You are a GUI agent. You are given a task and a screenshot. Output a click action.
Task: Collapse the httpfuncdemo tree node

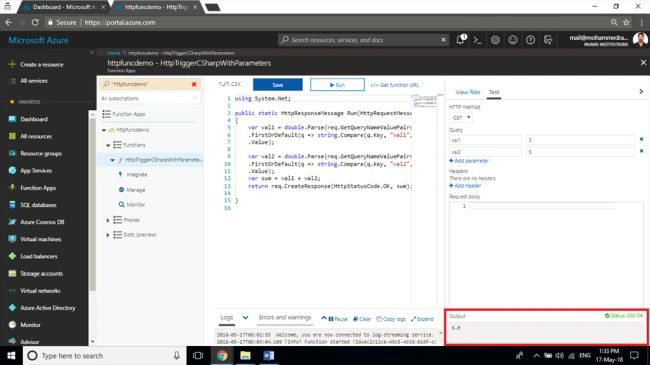coord(104,130)
